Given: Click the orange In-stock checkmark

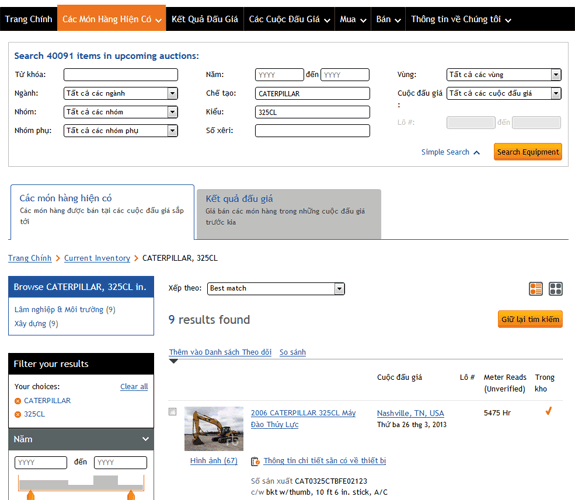Looking at the screenshot, I should pos(549,411).
